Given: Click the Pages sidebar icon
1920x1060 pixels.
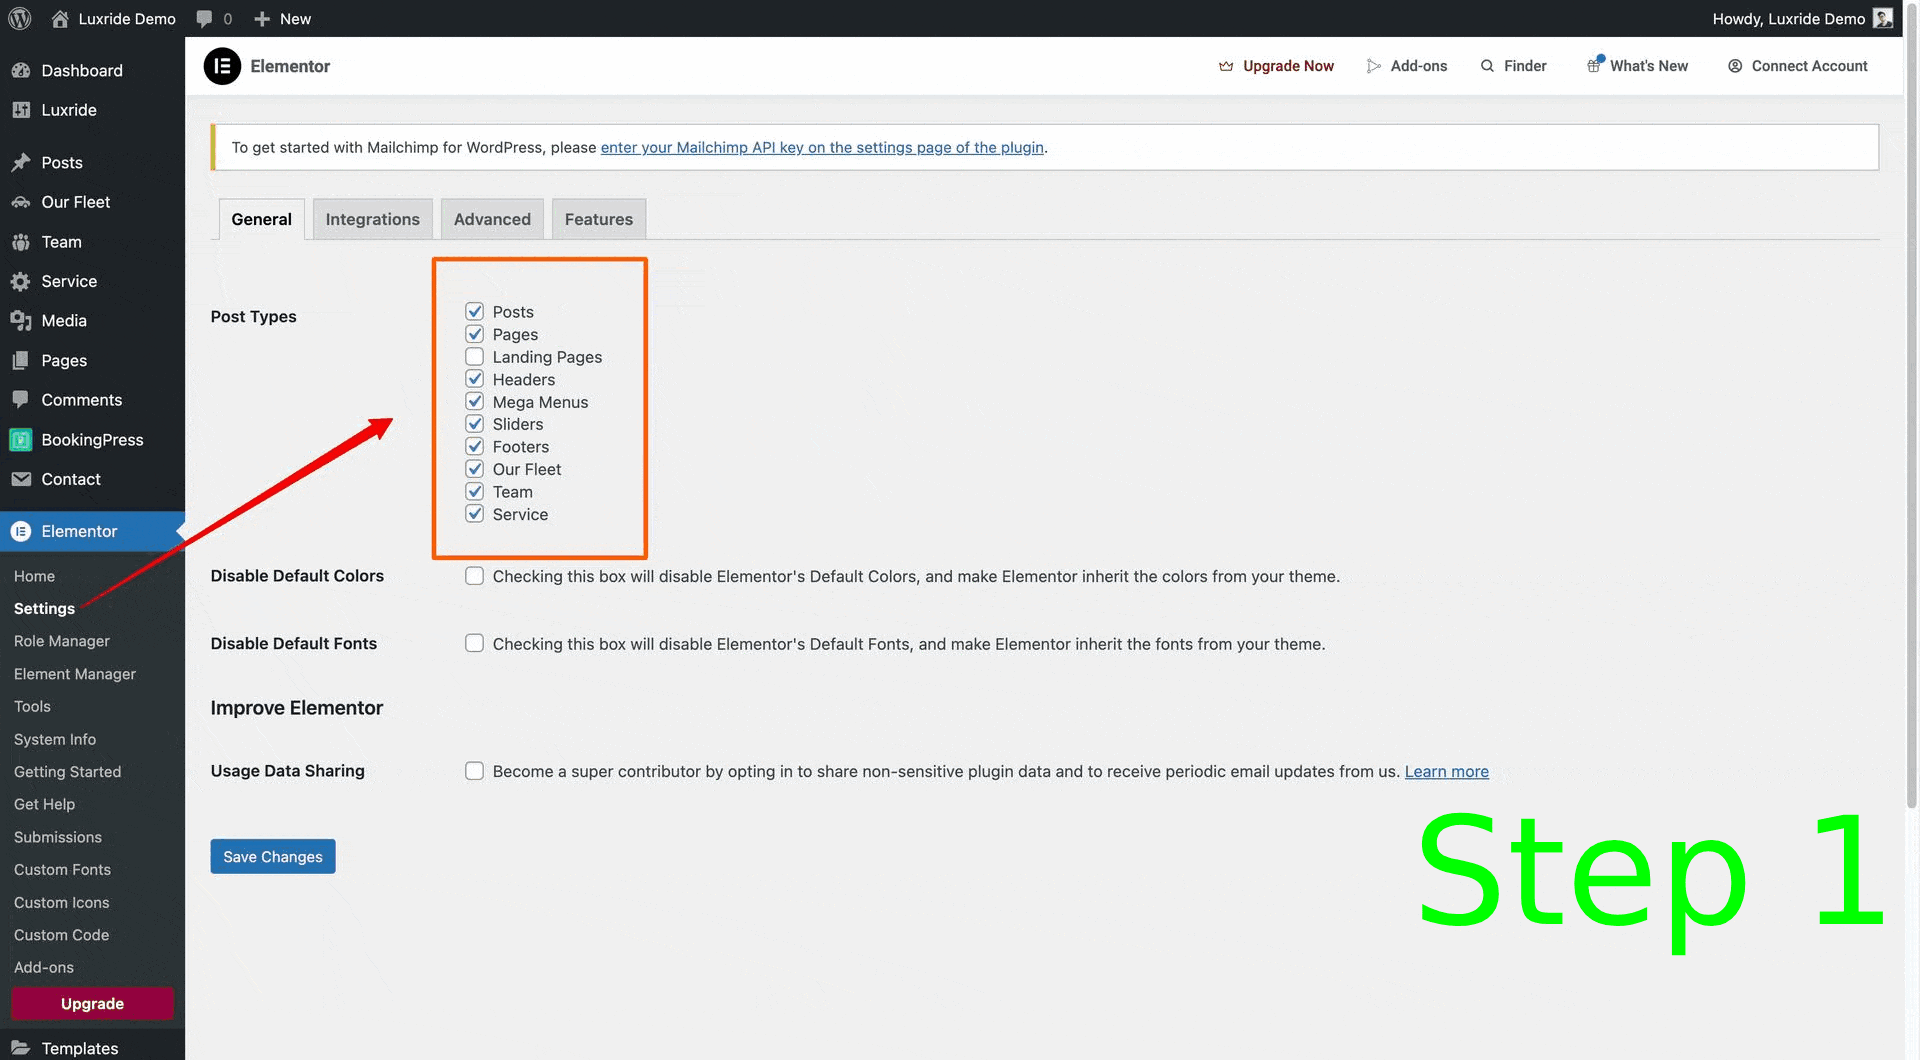Looking at the screenshot, I should tap(21, 360).
